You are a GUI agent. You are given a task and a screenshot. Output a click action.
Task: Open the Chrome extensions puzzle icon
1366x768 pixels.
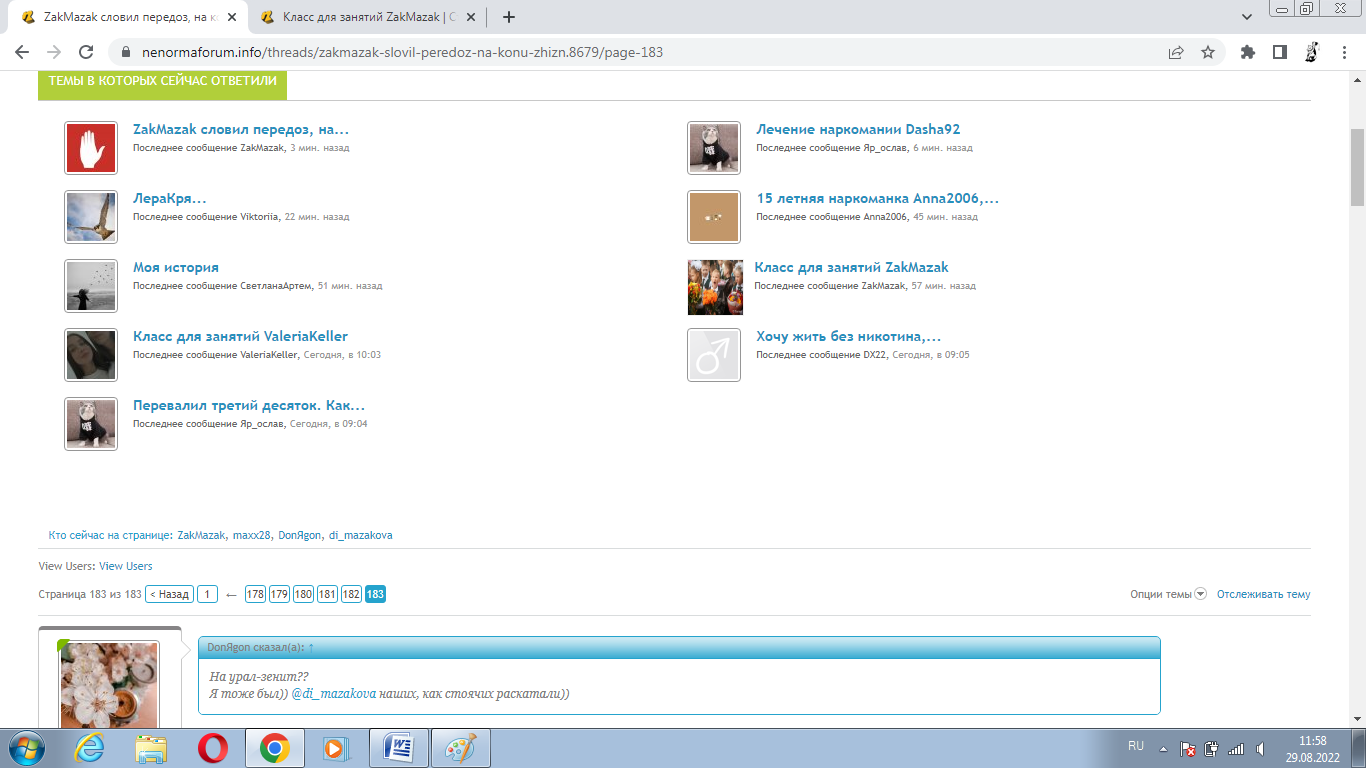click(x=1247, y=53)
